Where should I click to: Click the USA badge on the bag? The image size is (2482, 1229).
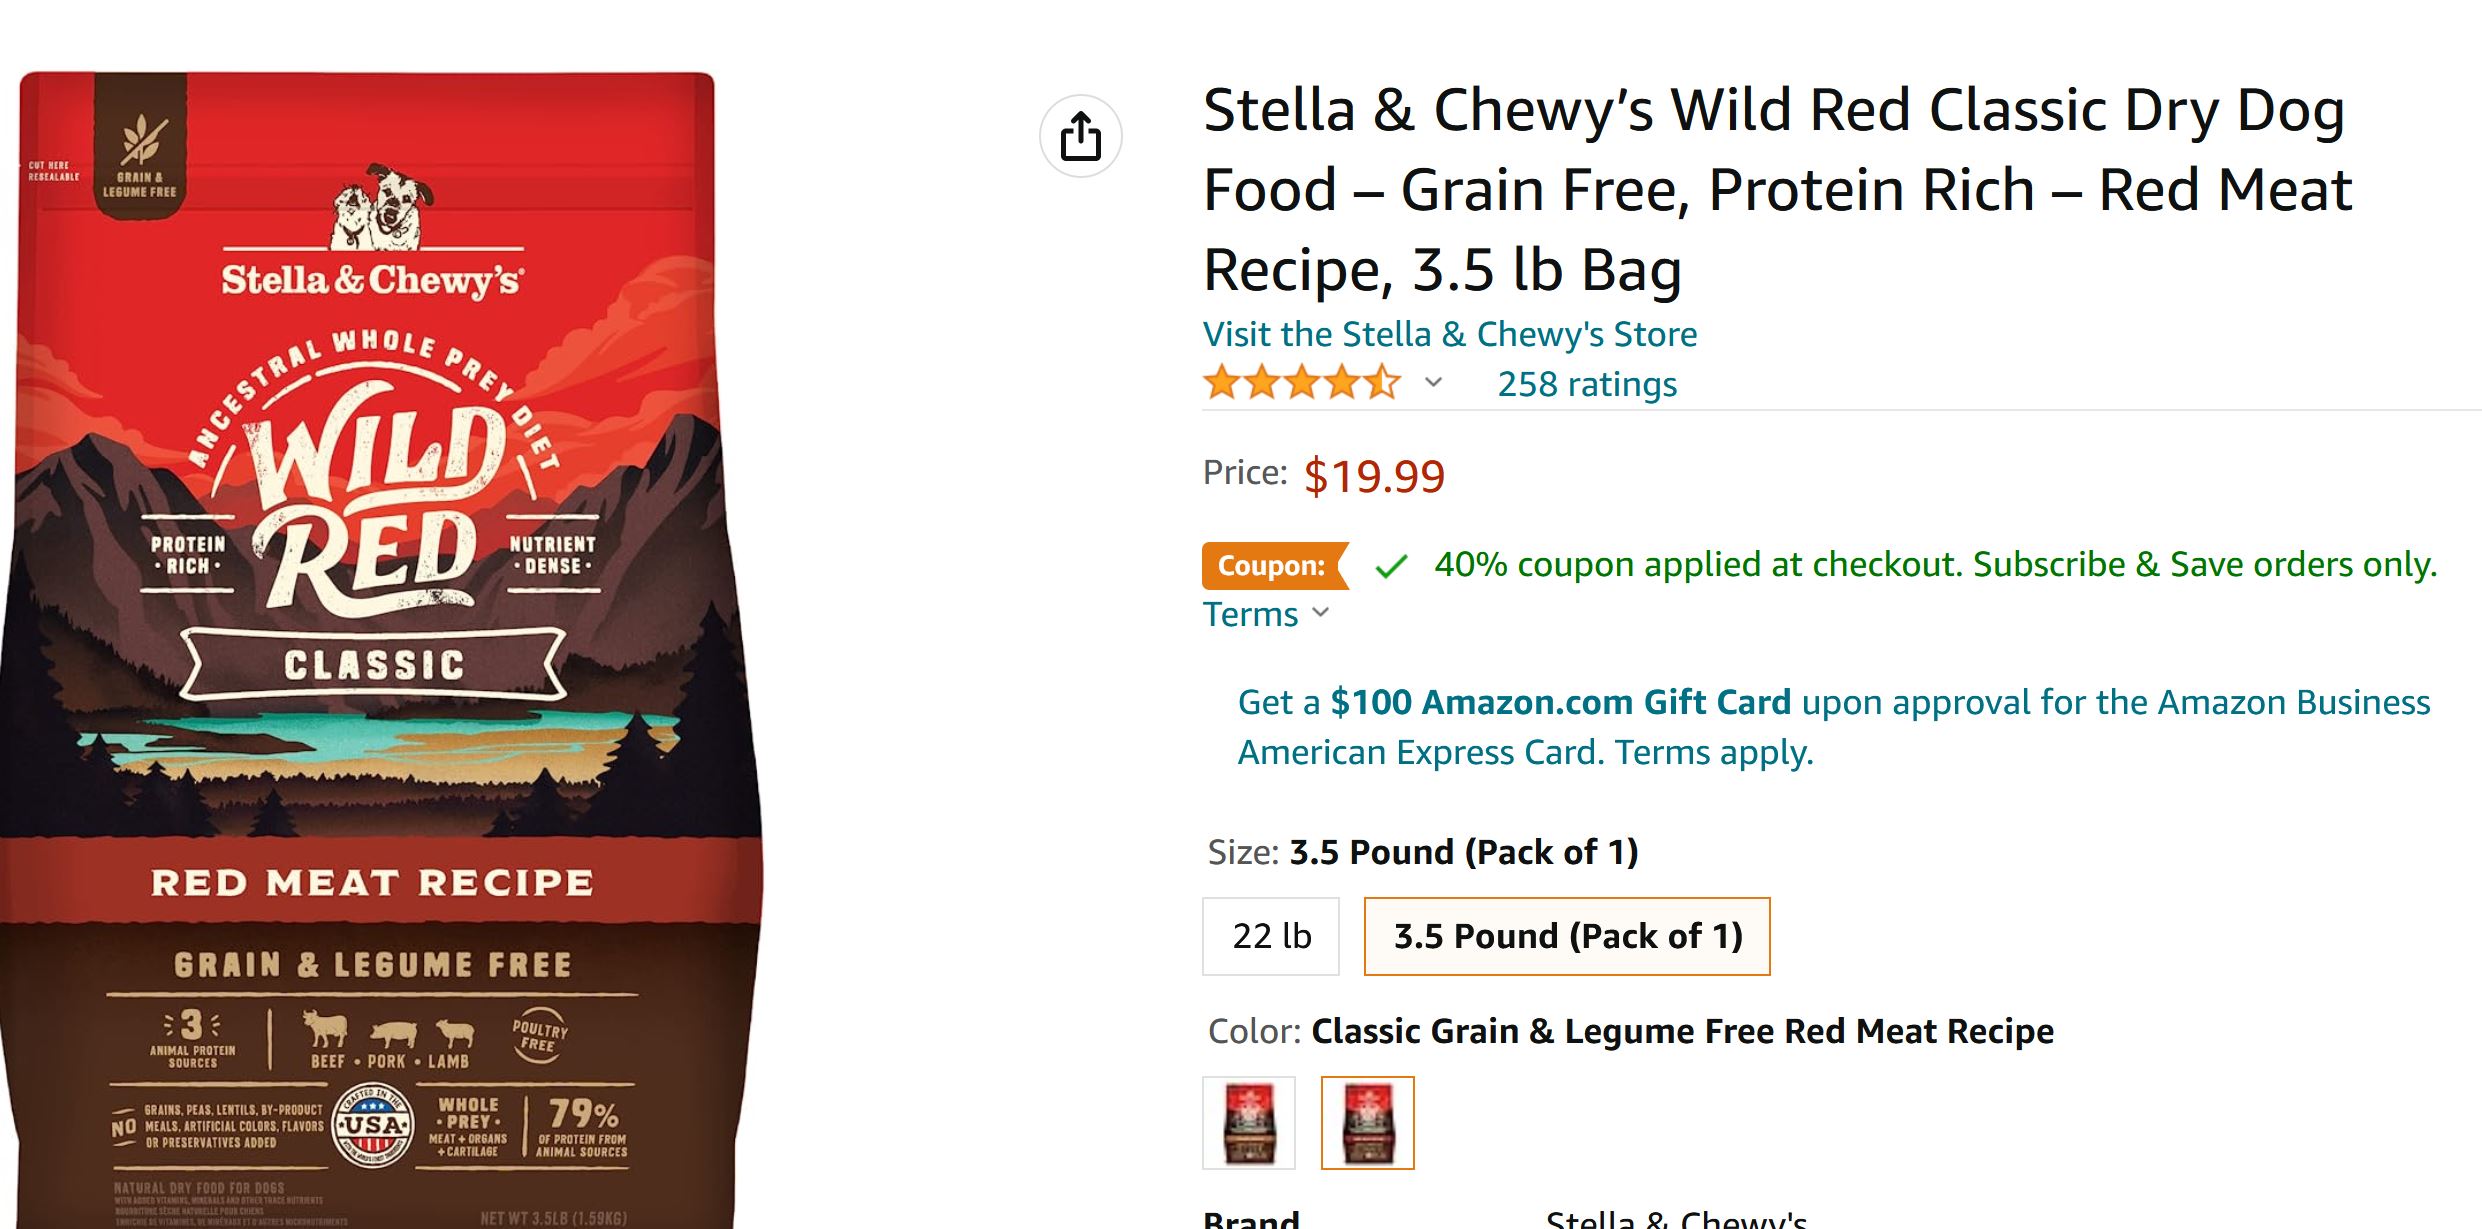point(373,1126)
